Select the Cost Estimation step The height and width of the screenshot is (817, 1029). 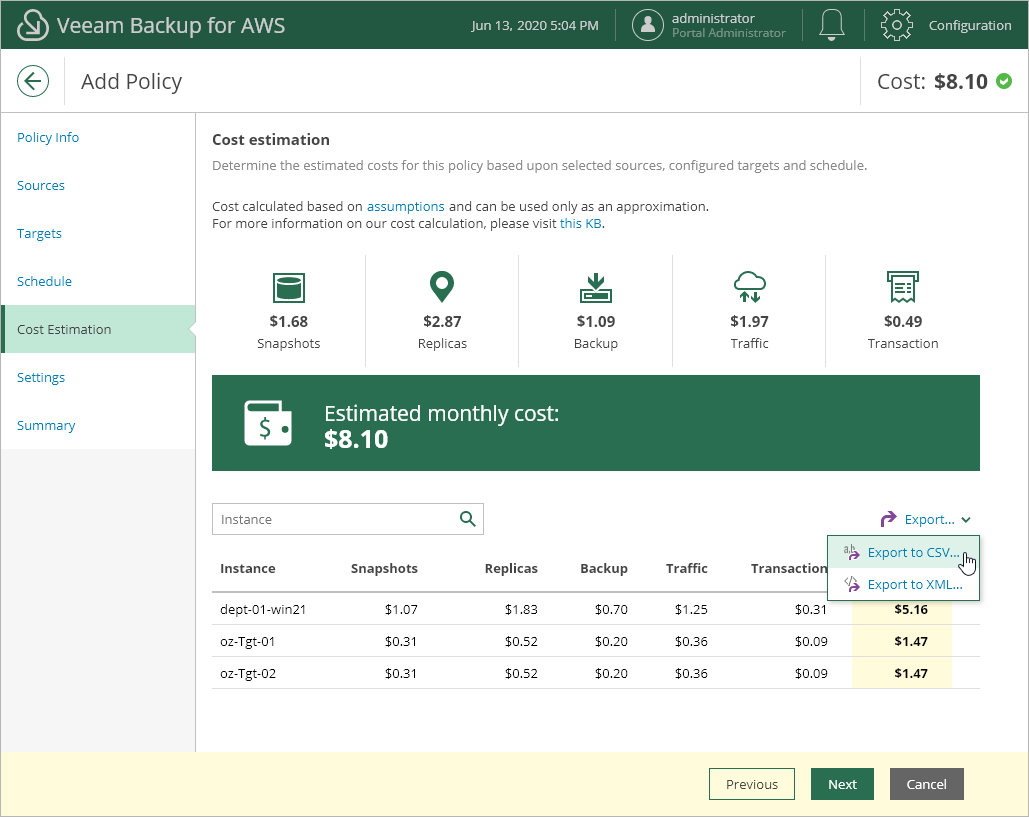pyautogui.click(x=98, y=329)
